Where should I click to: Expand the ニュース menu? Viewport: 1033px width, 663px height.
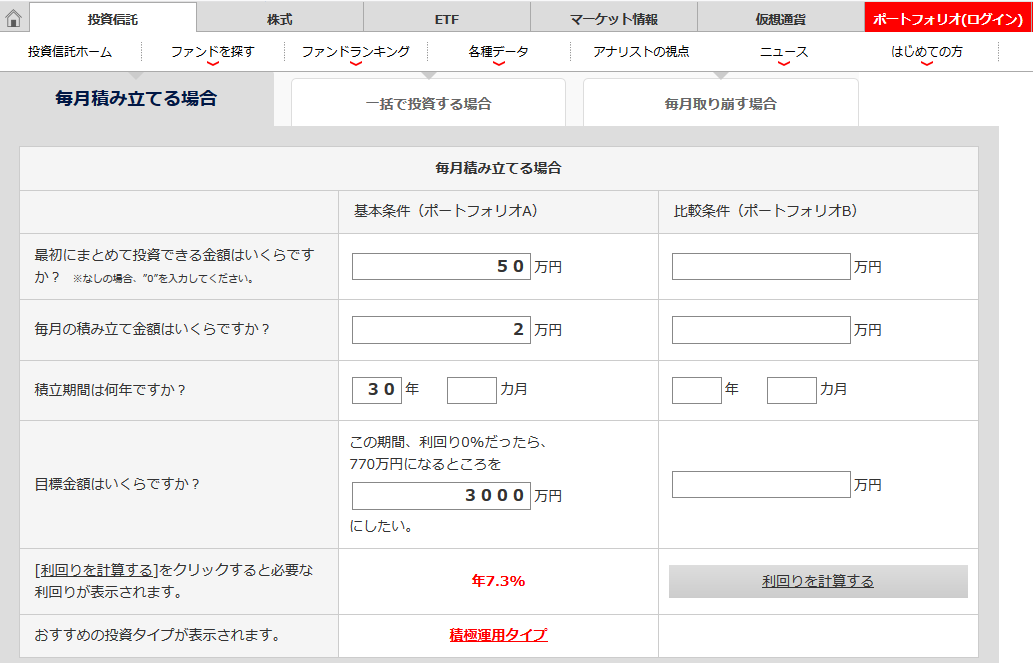tap(784, 52)
